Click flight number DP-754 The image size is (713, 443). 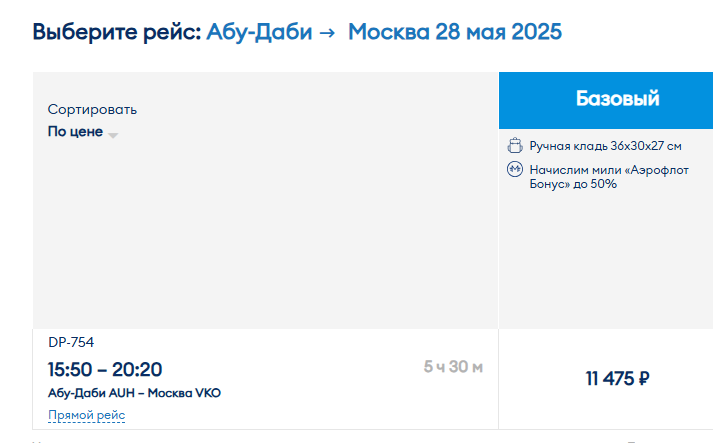[71, 342]
